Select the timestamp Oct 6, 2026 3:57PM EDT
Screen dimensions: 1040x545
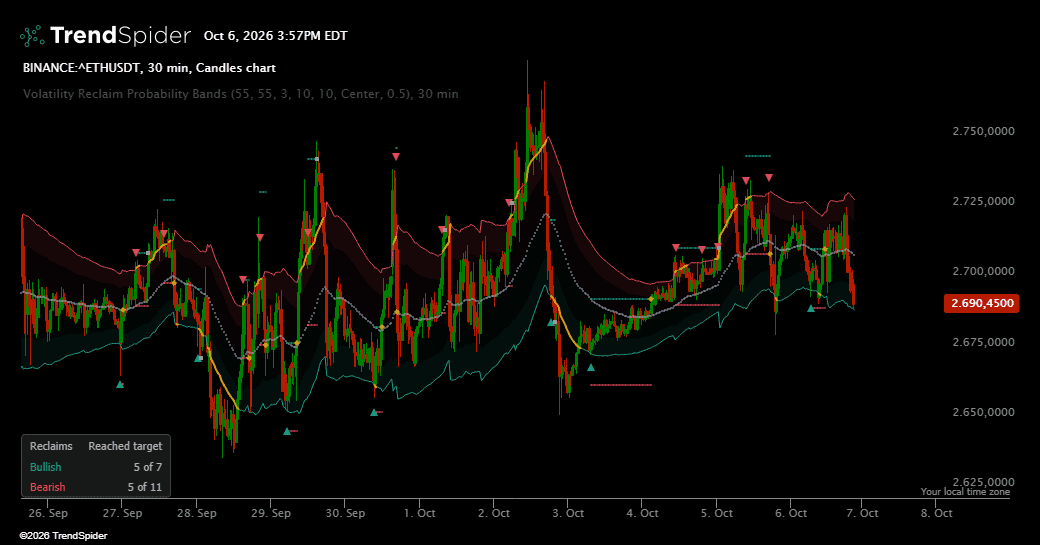[x=275, y=36]
